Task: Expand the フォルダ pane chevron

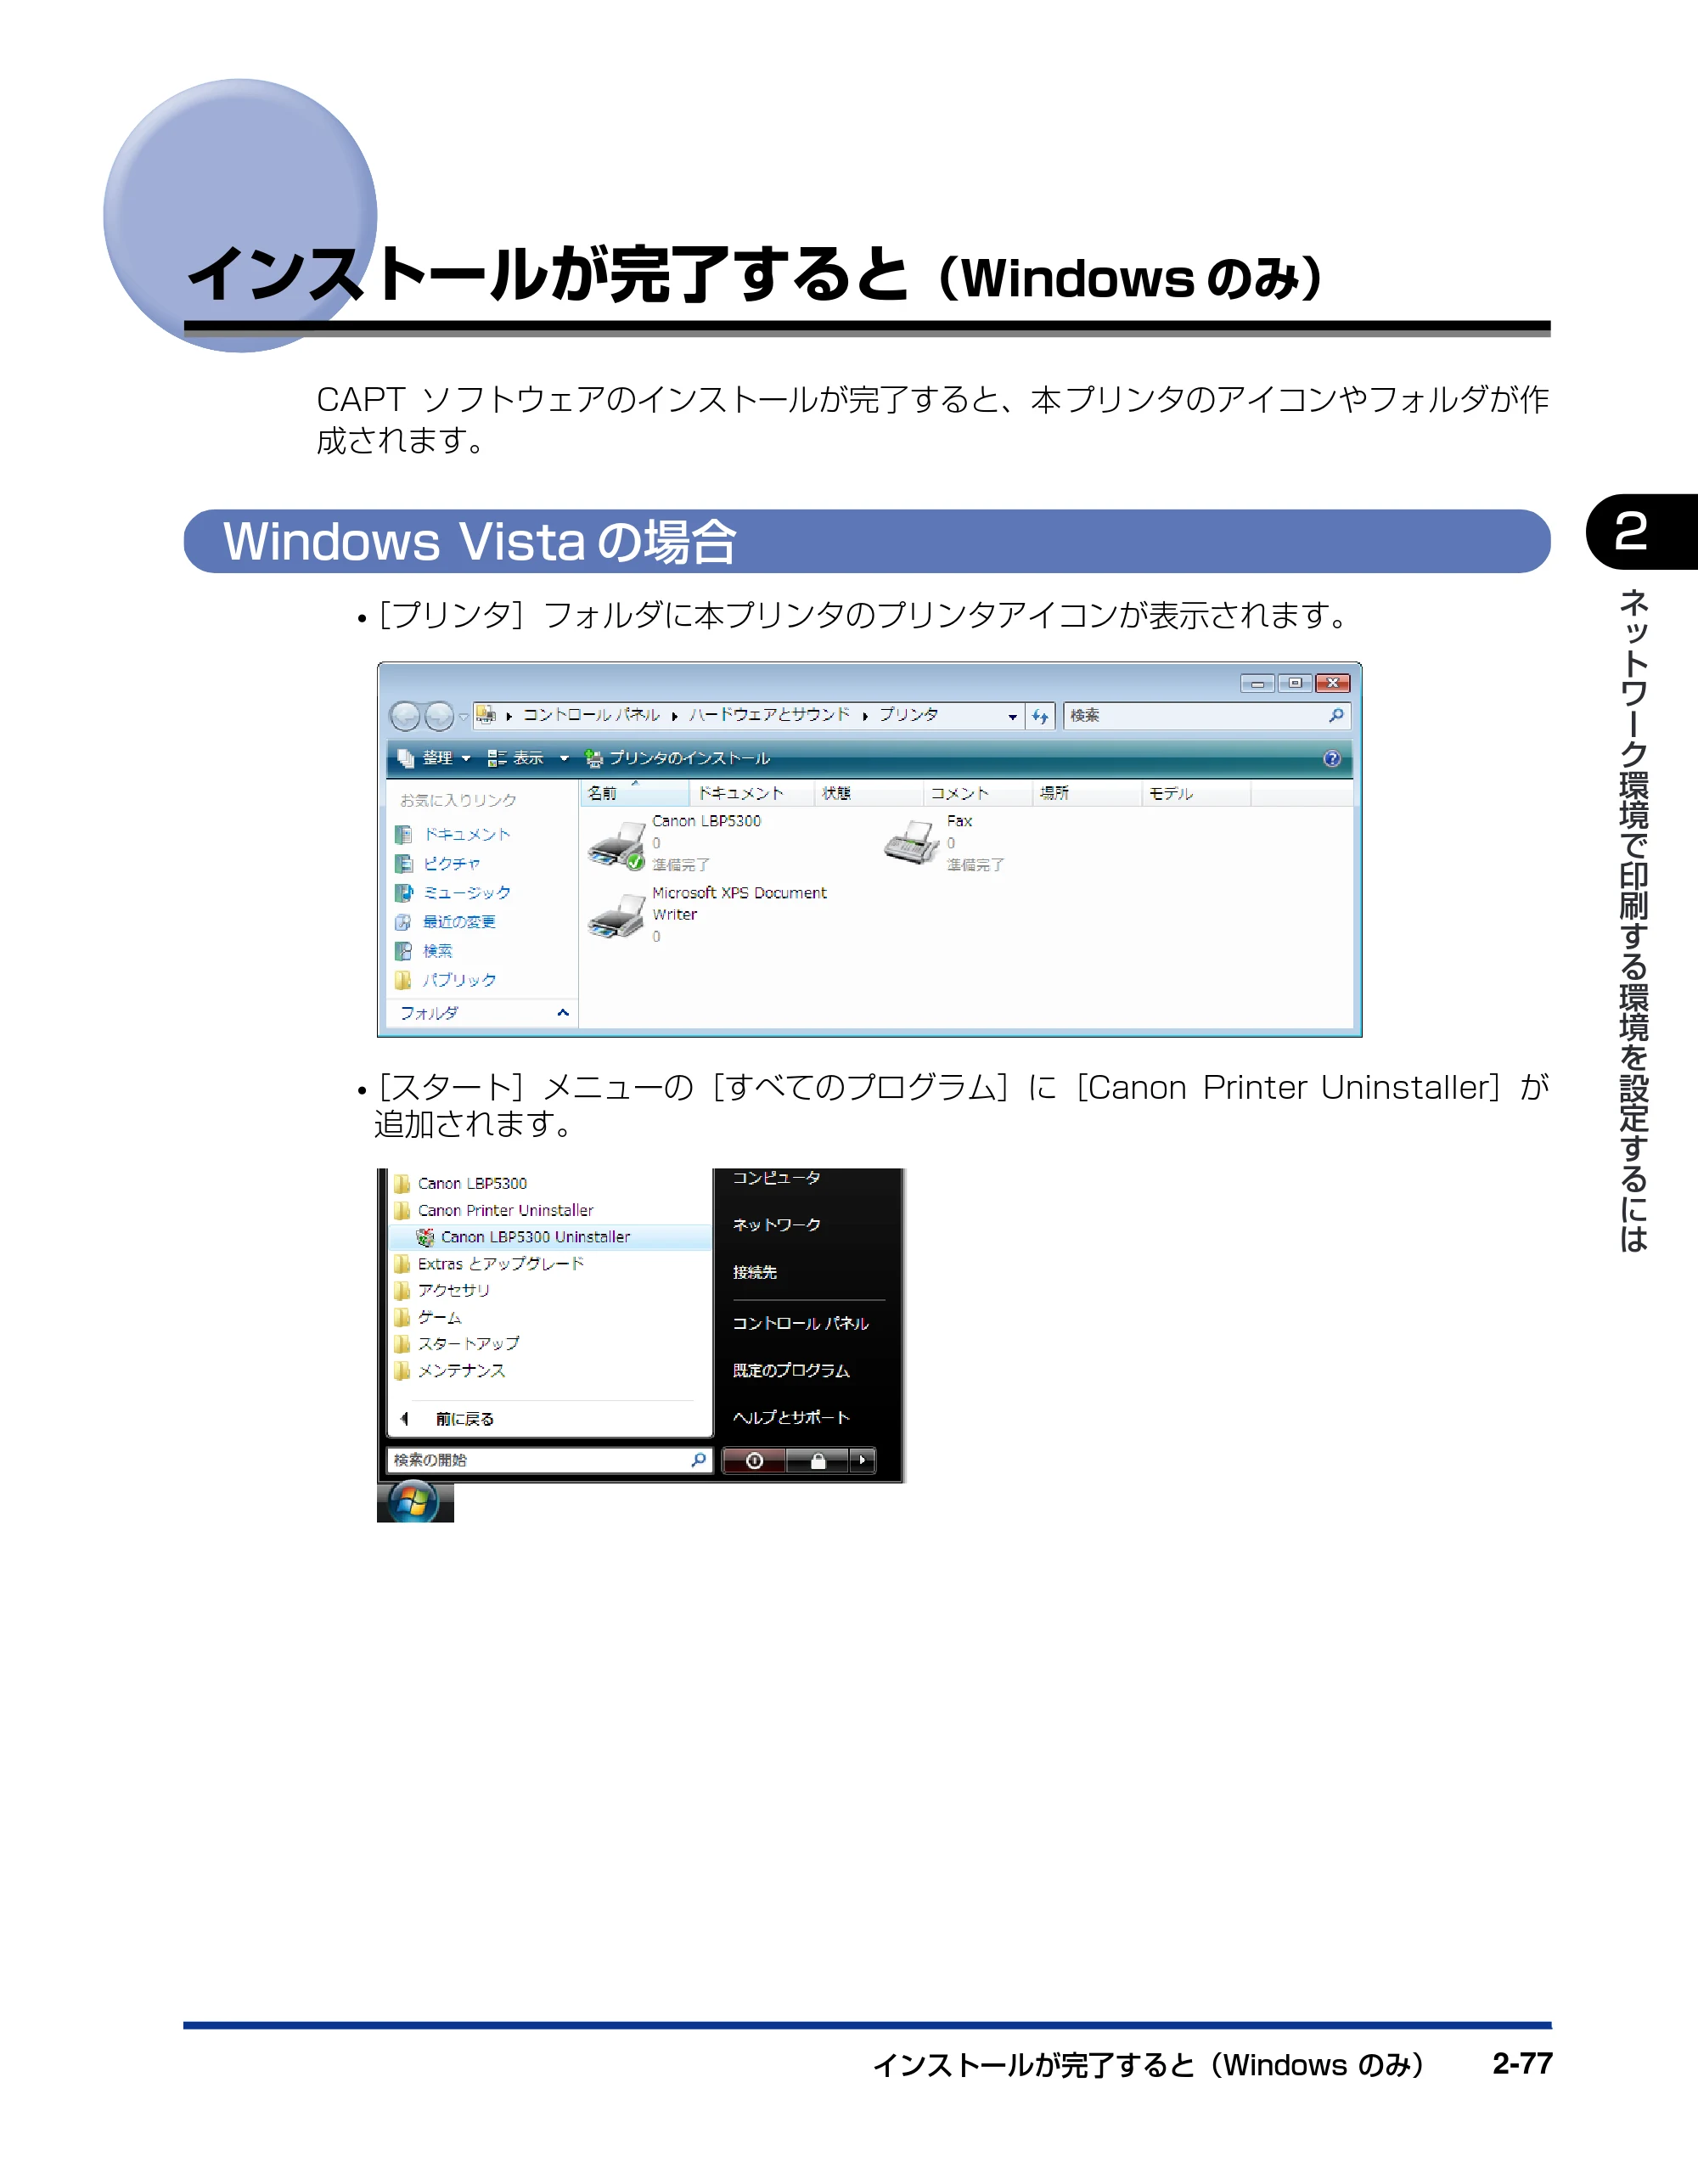Action: click(563, 1013)
